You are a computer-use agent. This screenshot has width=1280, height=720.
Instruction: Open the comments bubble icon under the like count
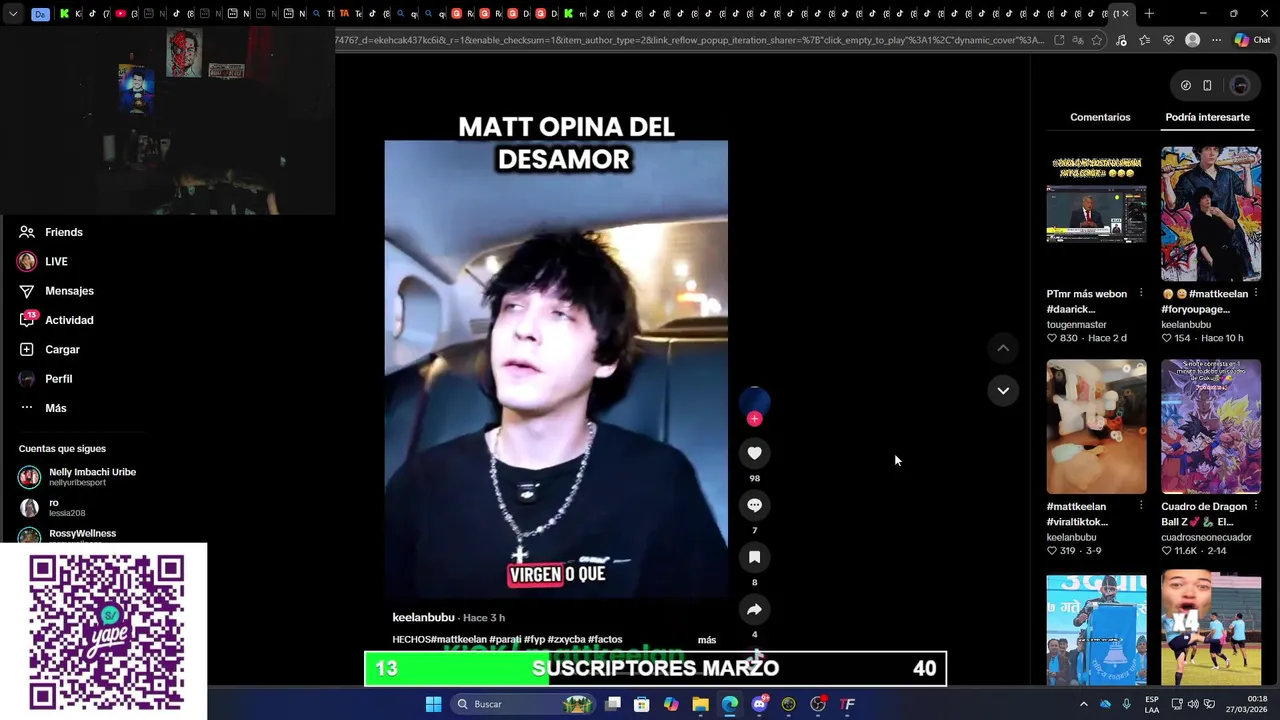[x=754, y=505]
